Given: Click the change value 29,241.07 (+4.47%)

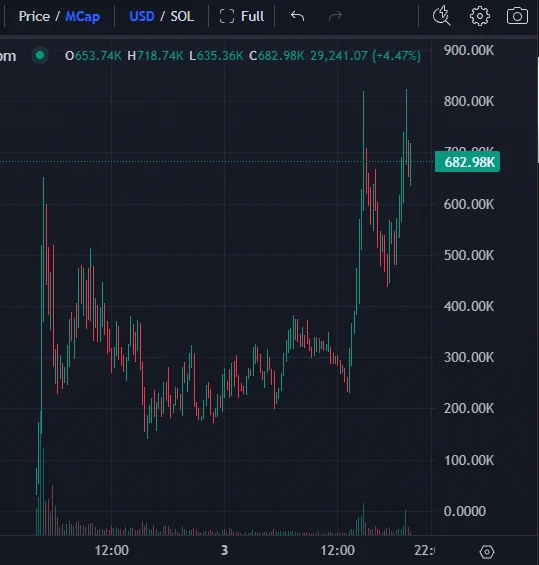Looking at the screenshot, I should 365,56.
